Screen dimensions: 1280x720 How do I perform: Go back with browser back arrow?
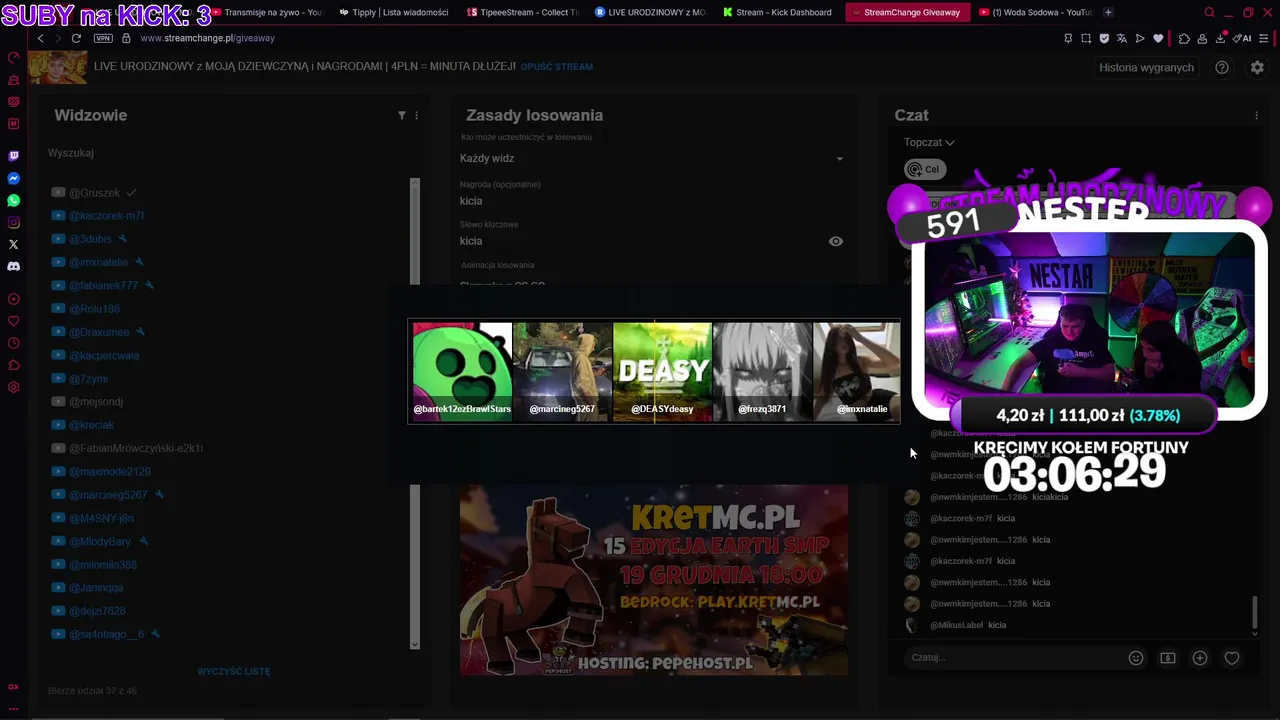40,38
